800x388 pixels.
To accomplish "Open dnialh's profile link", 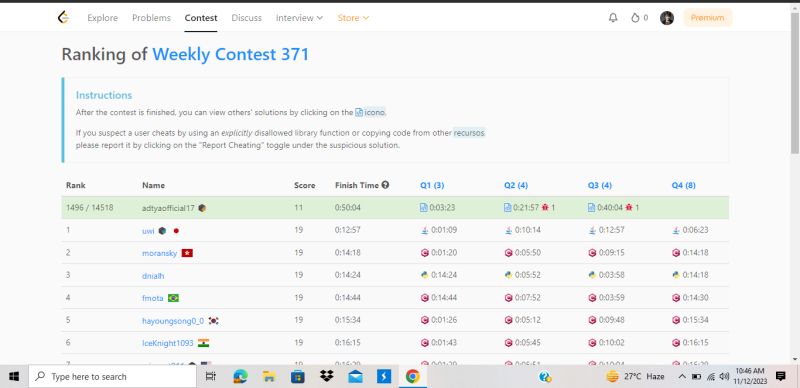I will (153, 276).
